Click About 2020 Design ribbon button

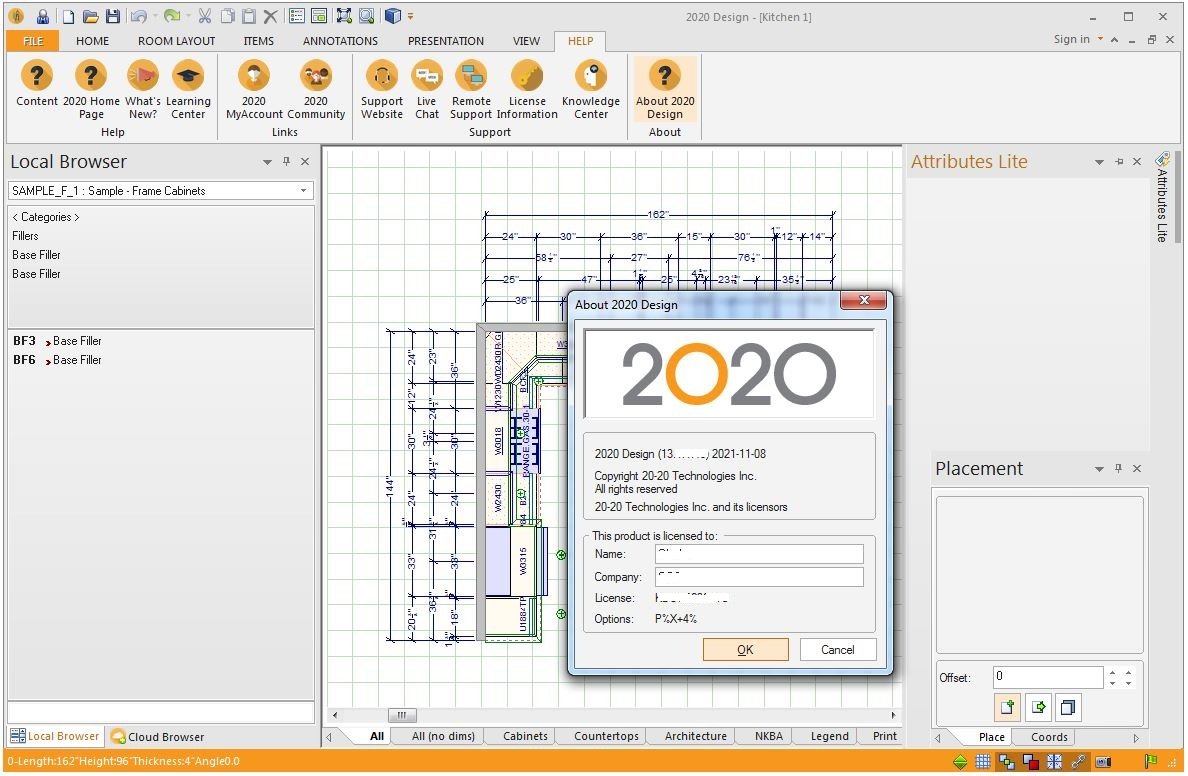[664, 89]
